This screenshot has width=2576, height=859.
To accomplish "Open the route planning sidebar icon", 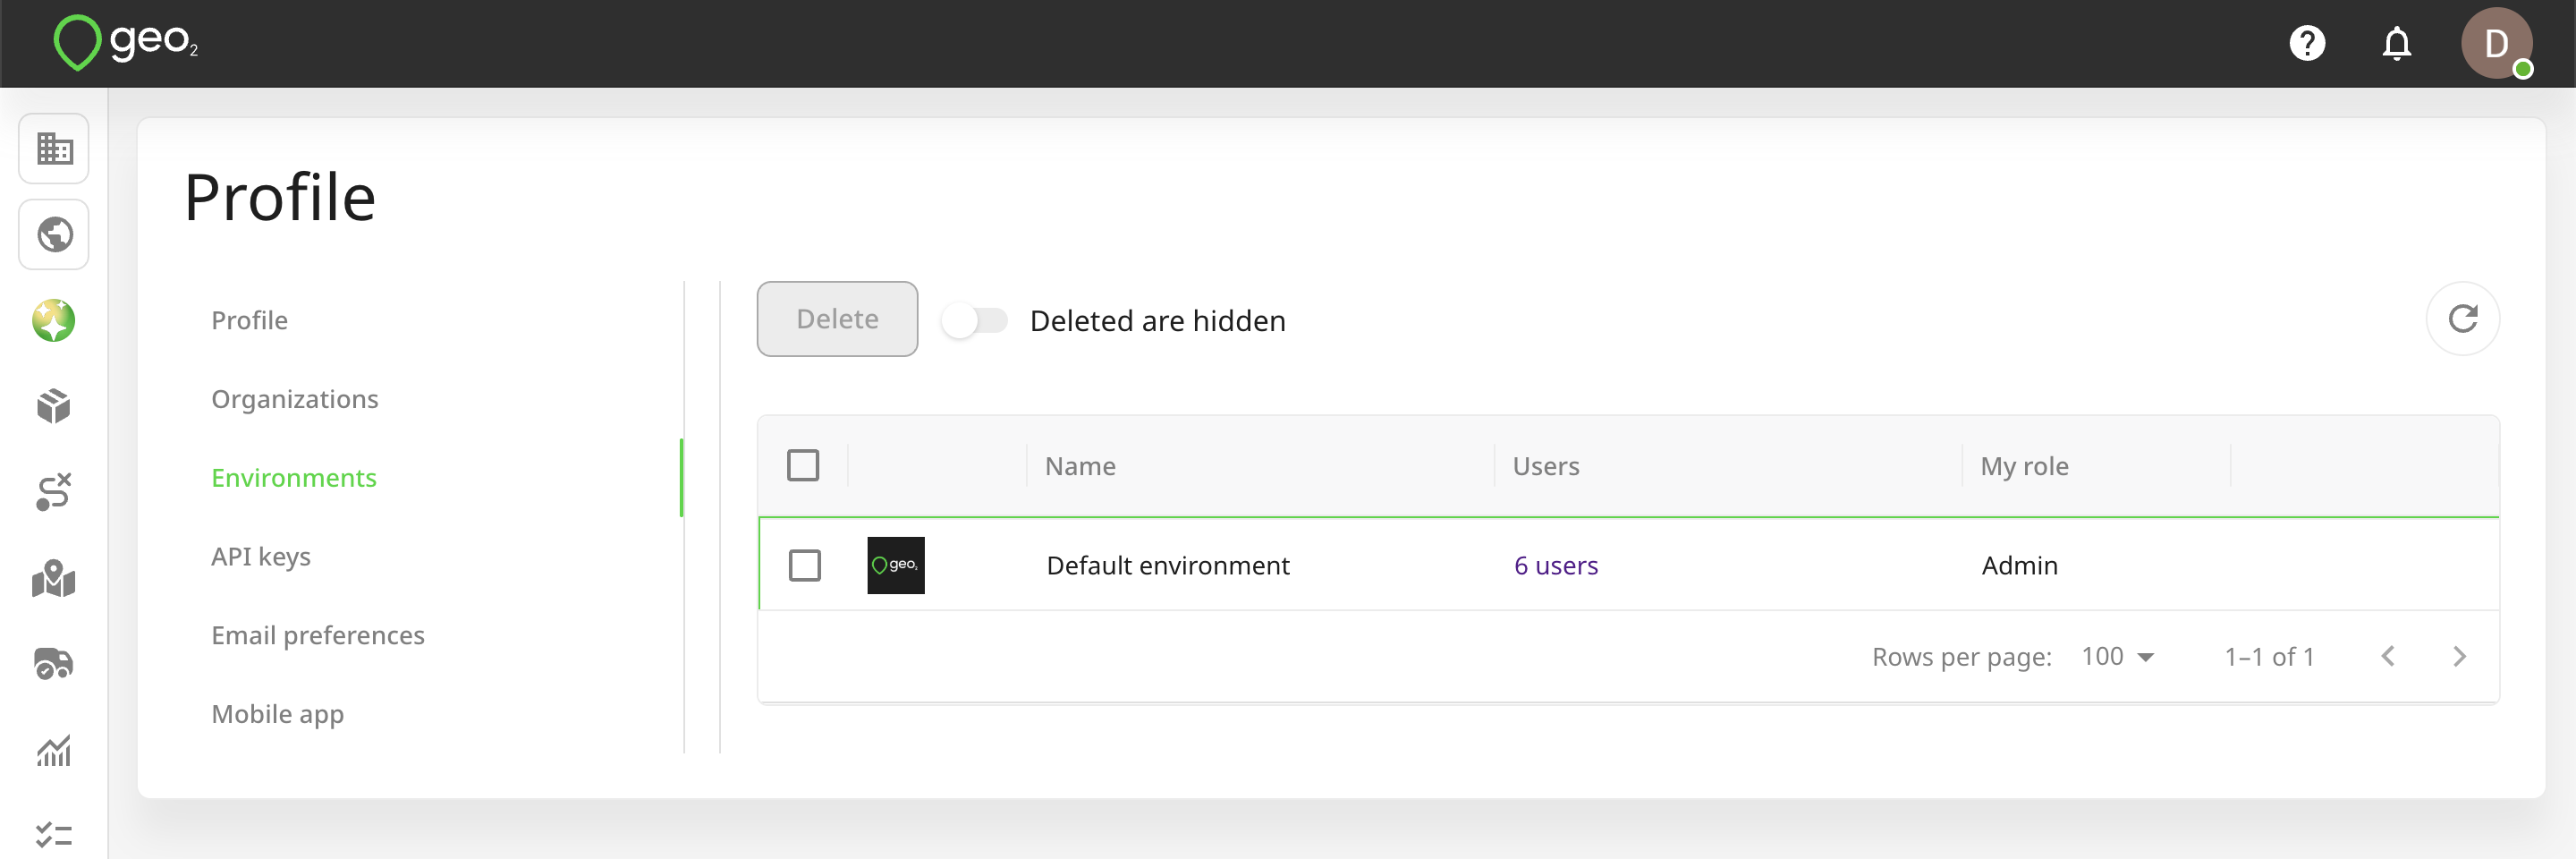I will pos(54,492).
